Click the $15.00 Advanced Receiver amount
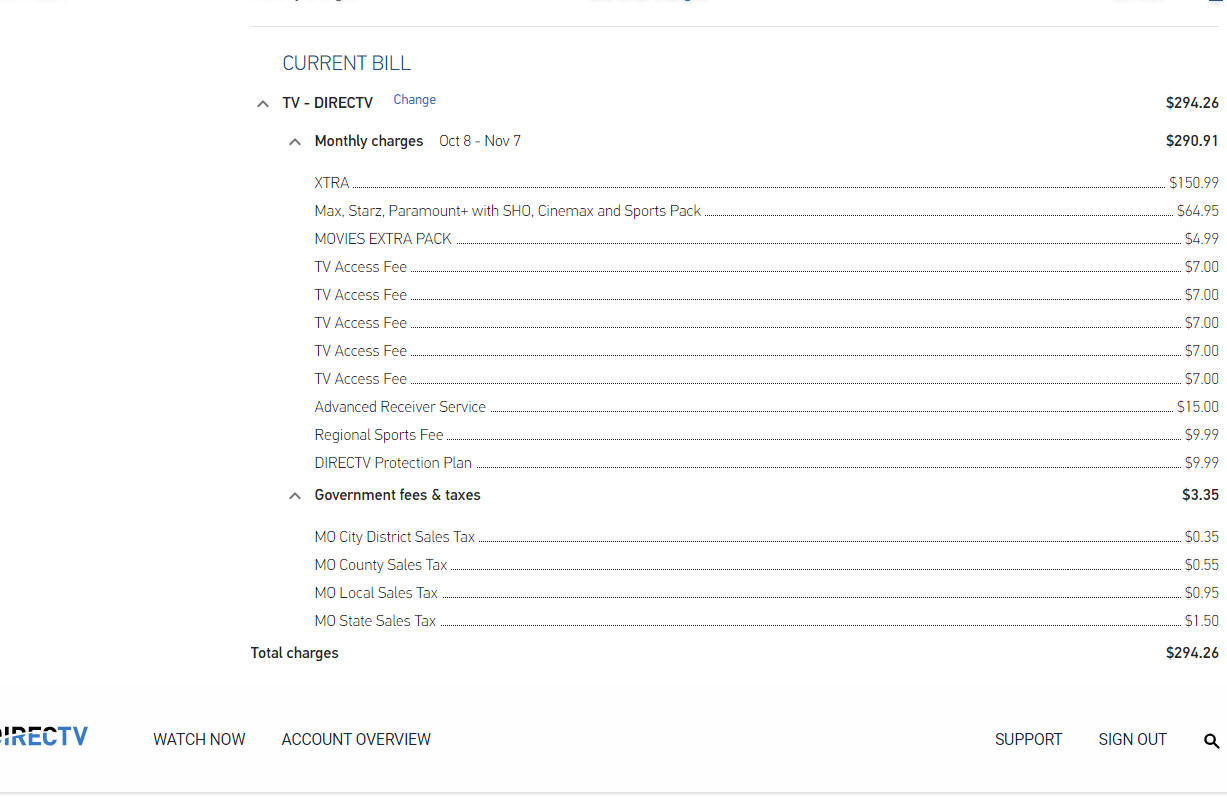The image size is (1227, 806). click(x=1198, y=407)
